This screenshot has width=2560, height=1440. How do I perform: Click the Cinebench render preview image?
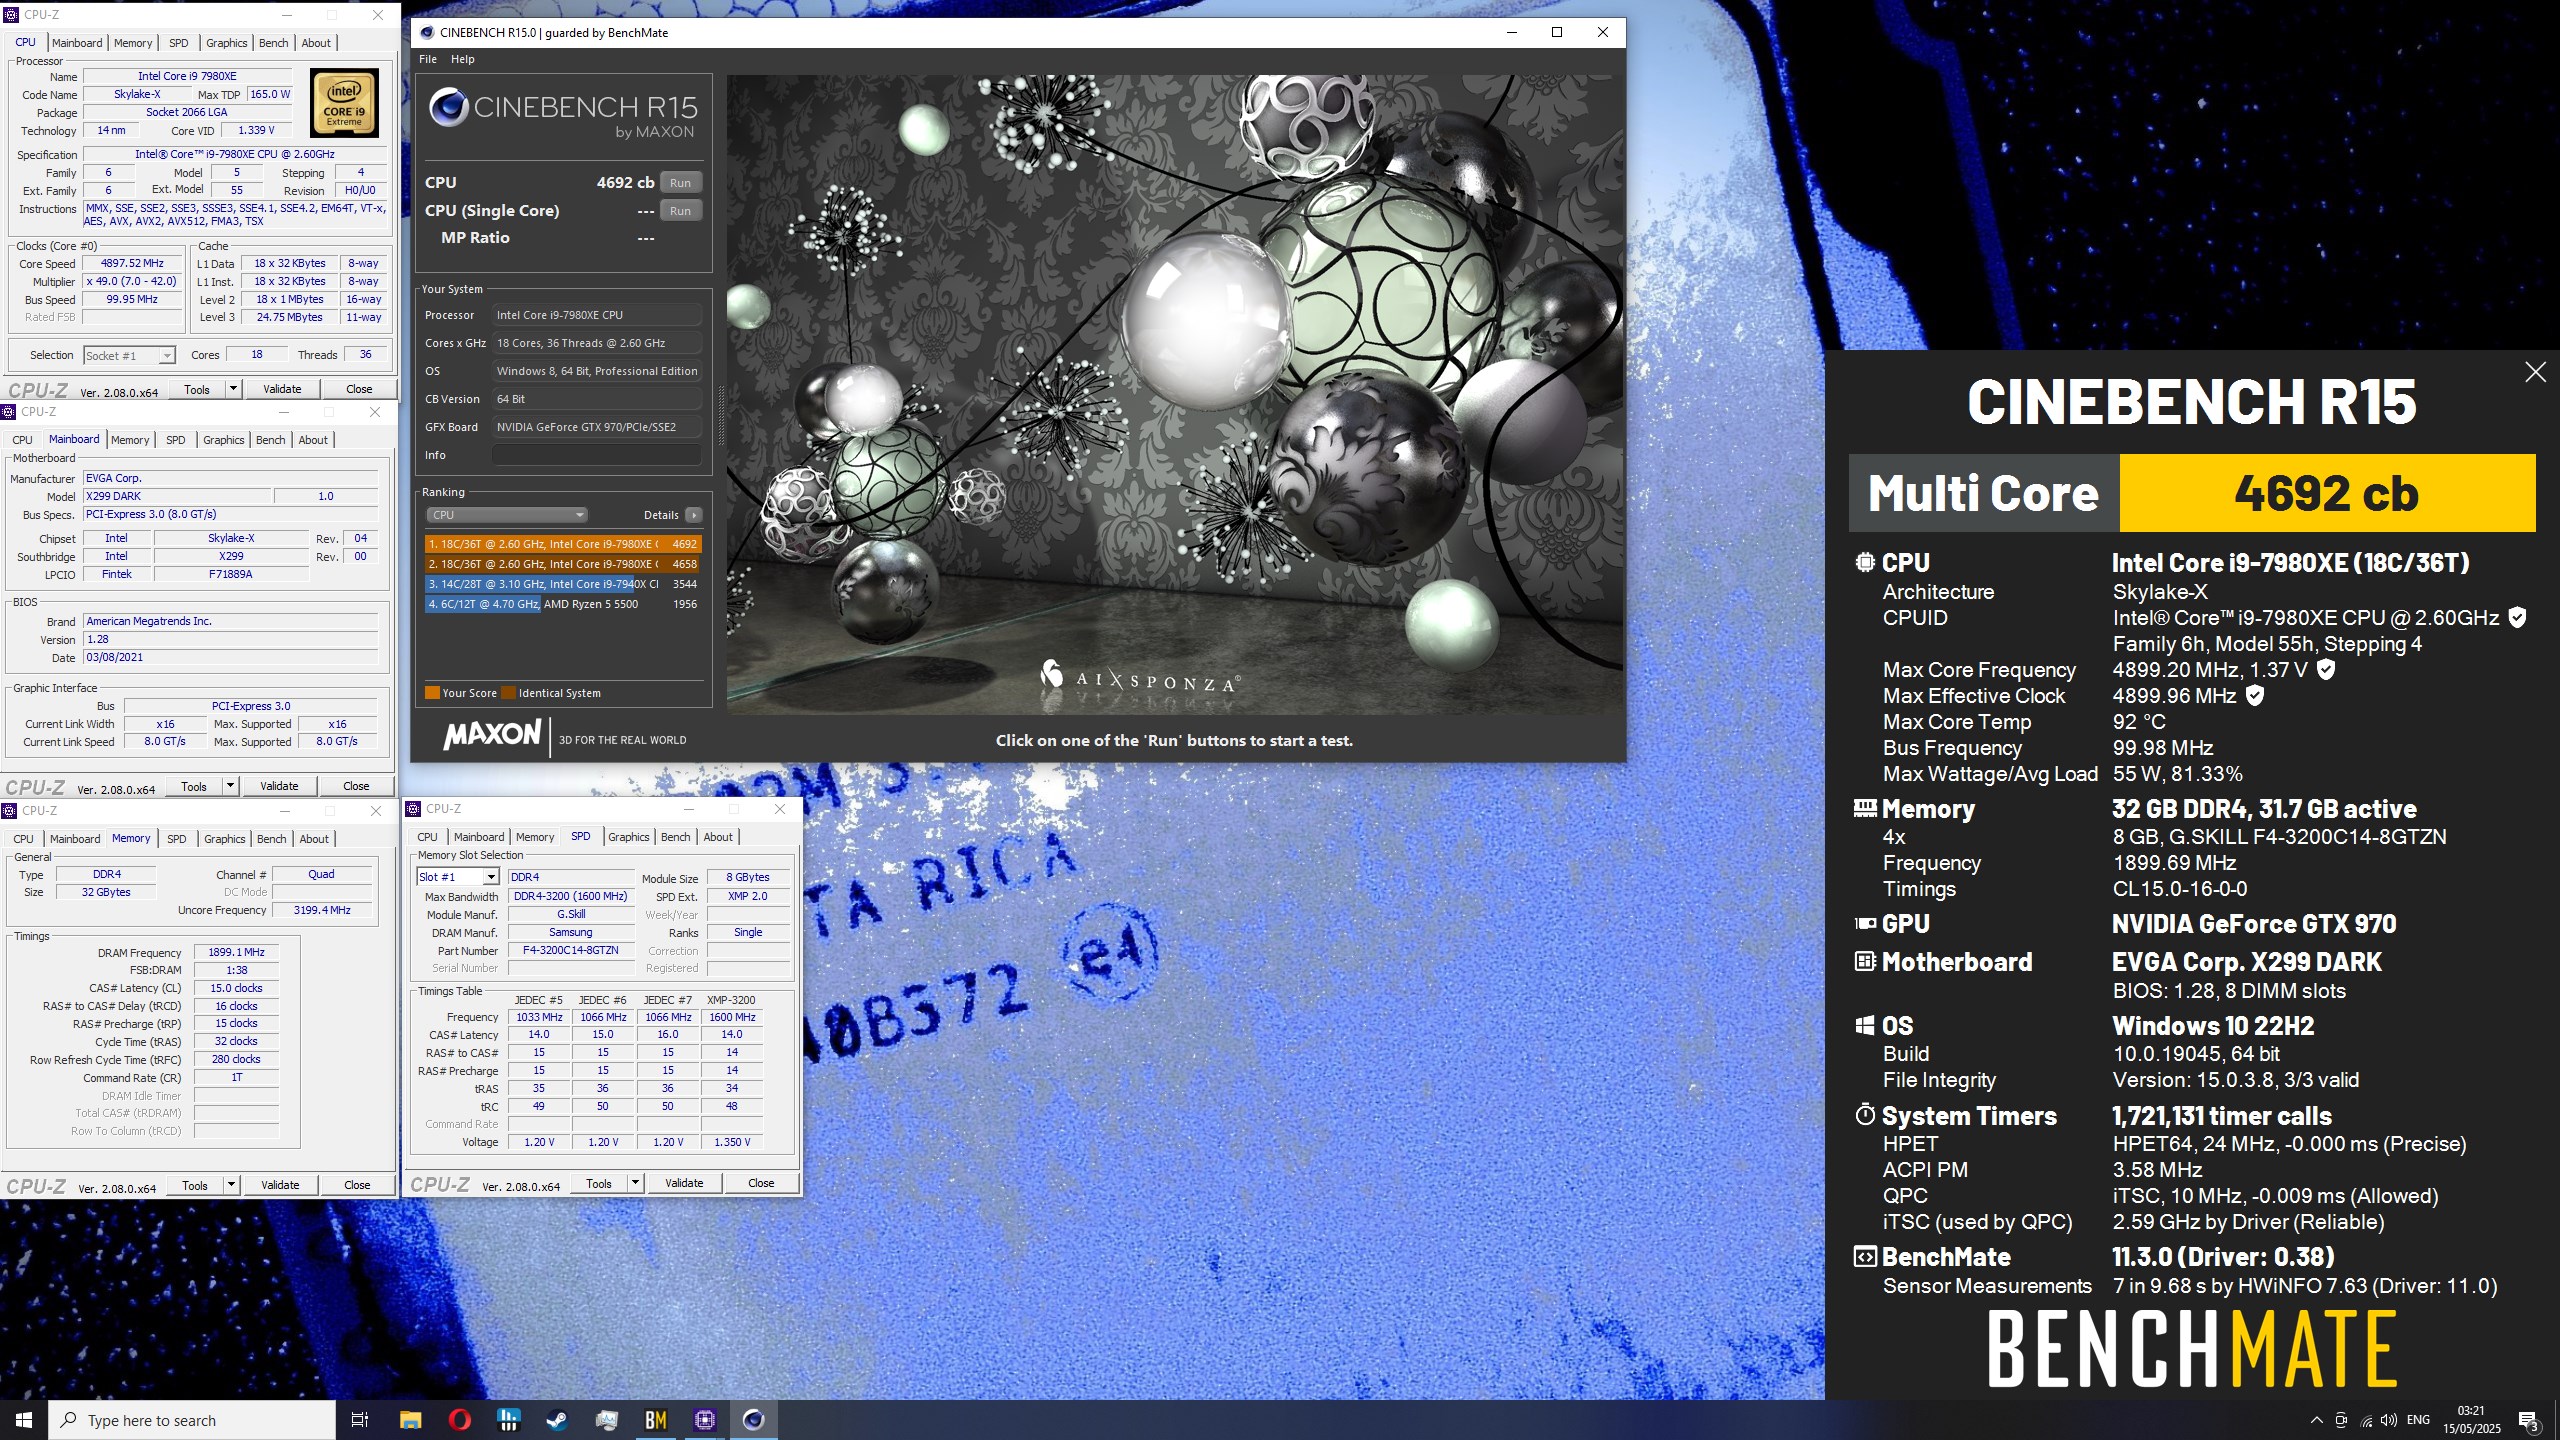(x=1174, y=394)
